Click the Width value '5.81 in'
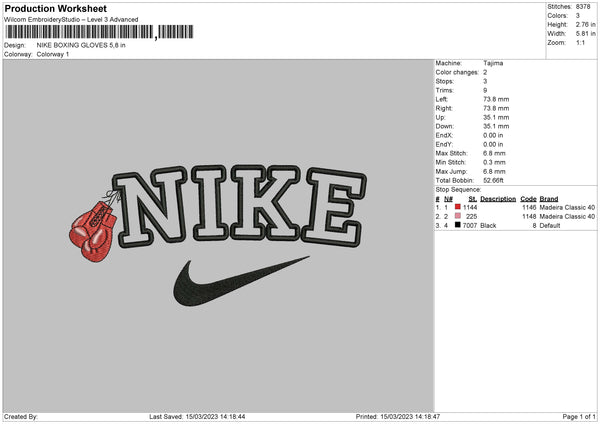Viewport: 600px width, 424px height. tap(586, 34)
